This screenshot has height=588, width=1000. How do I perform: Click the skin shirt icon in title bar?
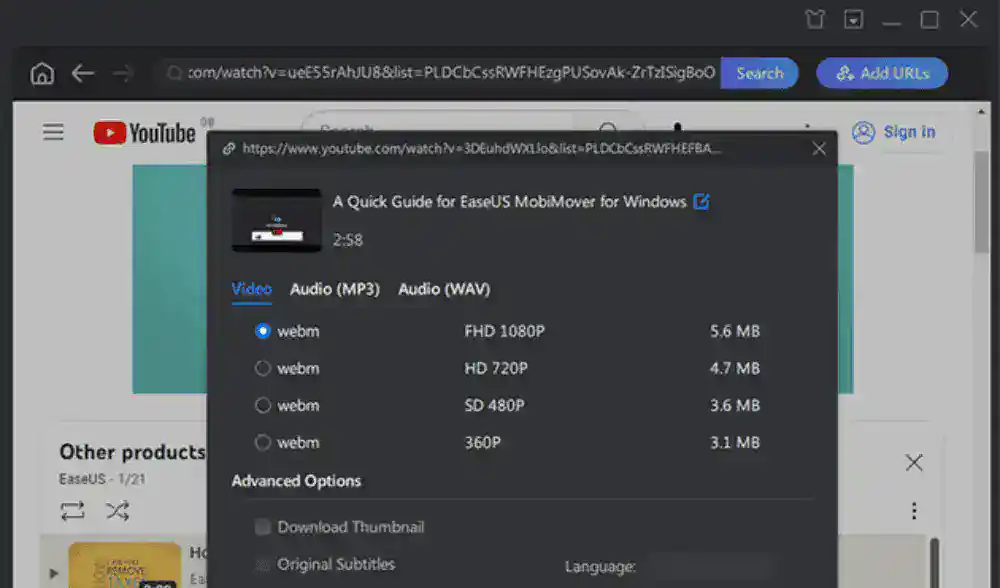click(x=814, y=19)
